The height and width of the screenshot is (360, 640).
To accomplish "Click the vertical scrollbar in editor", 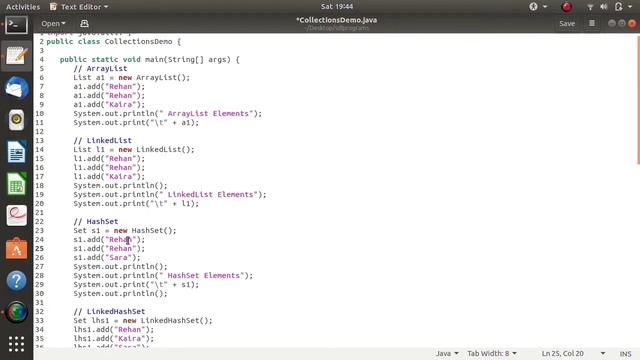I will [x=638, y=100].
